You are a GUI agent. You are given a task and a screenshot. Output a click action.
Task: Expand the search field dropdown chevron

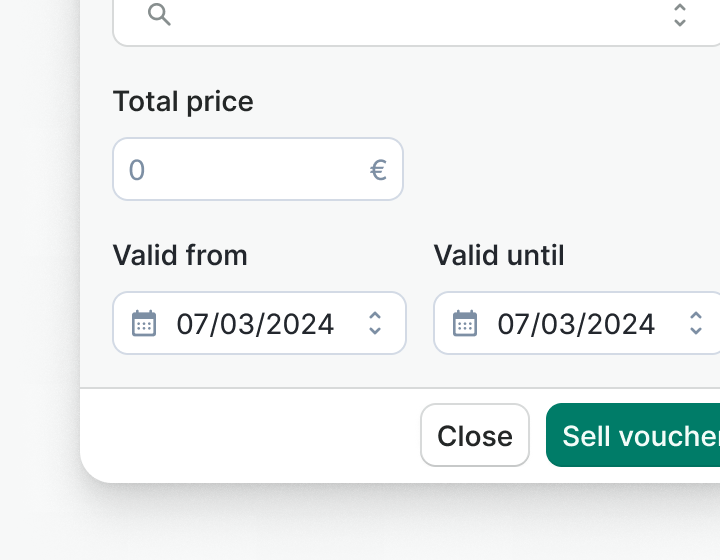tap(680, 14)
